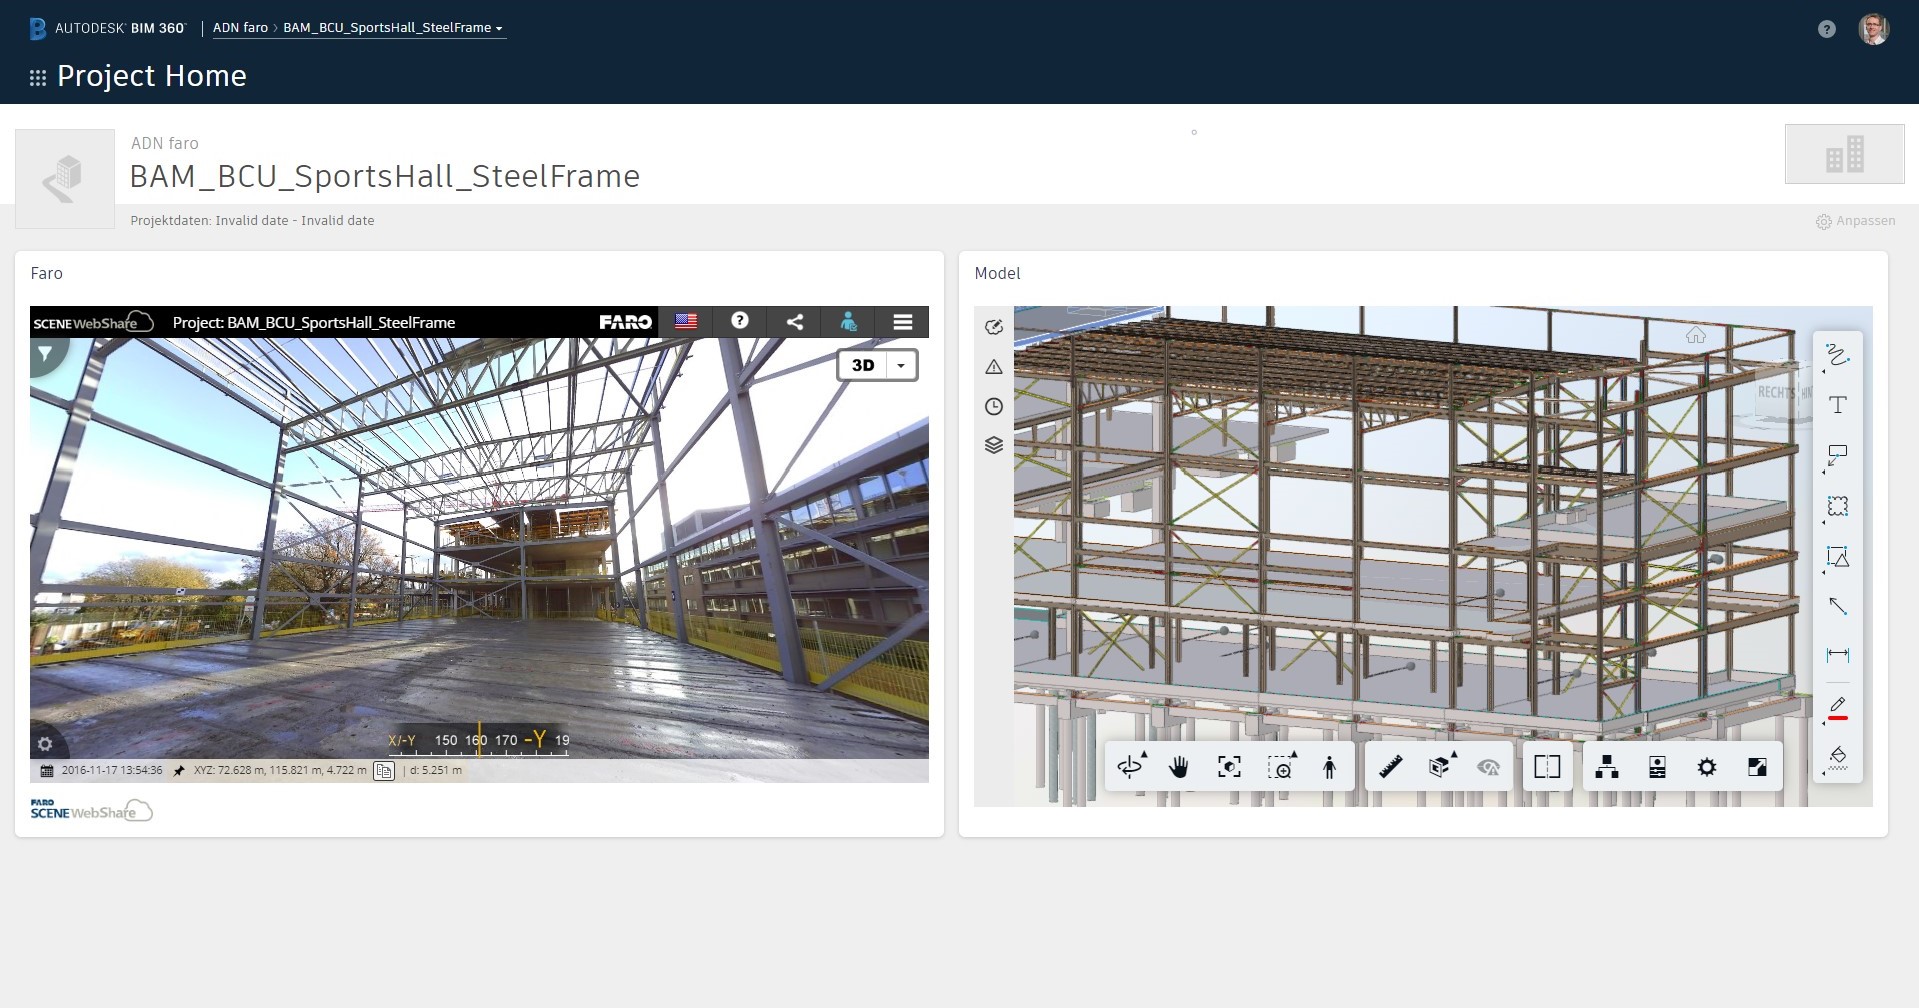Select the Zoom window tool

(x=1280, y=767)
